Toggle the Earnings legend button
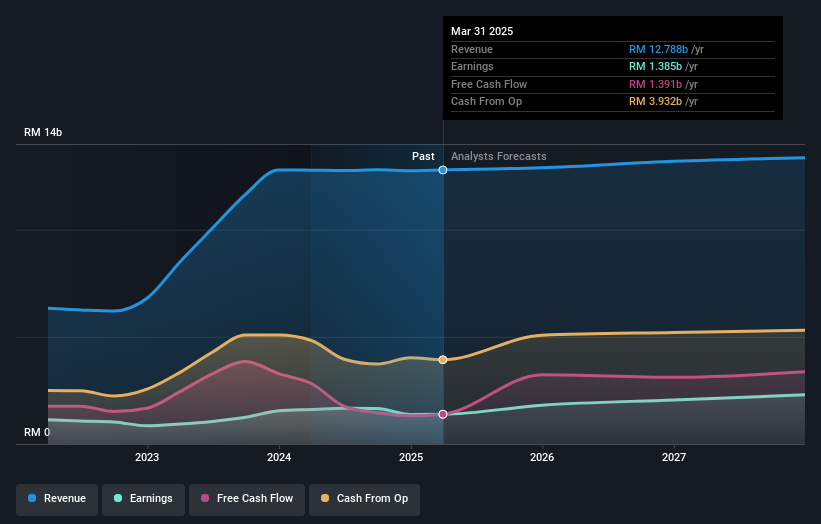The height and width of the screenshot is (524, 821). (143, 499)
